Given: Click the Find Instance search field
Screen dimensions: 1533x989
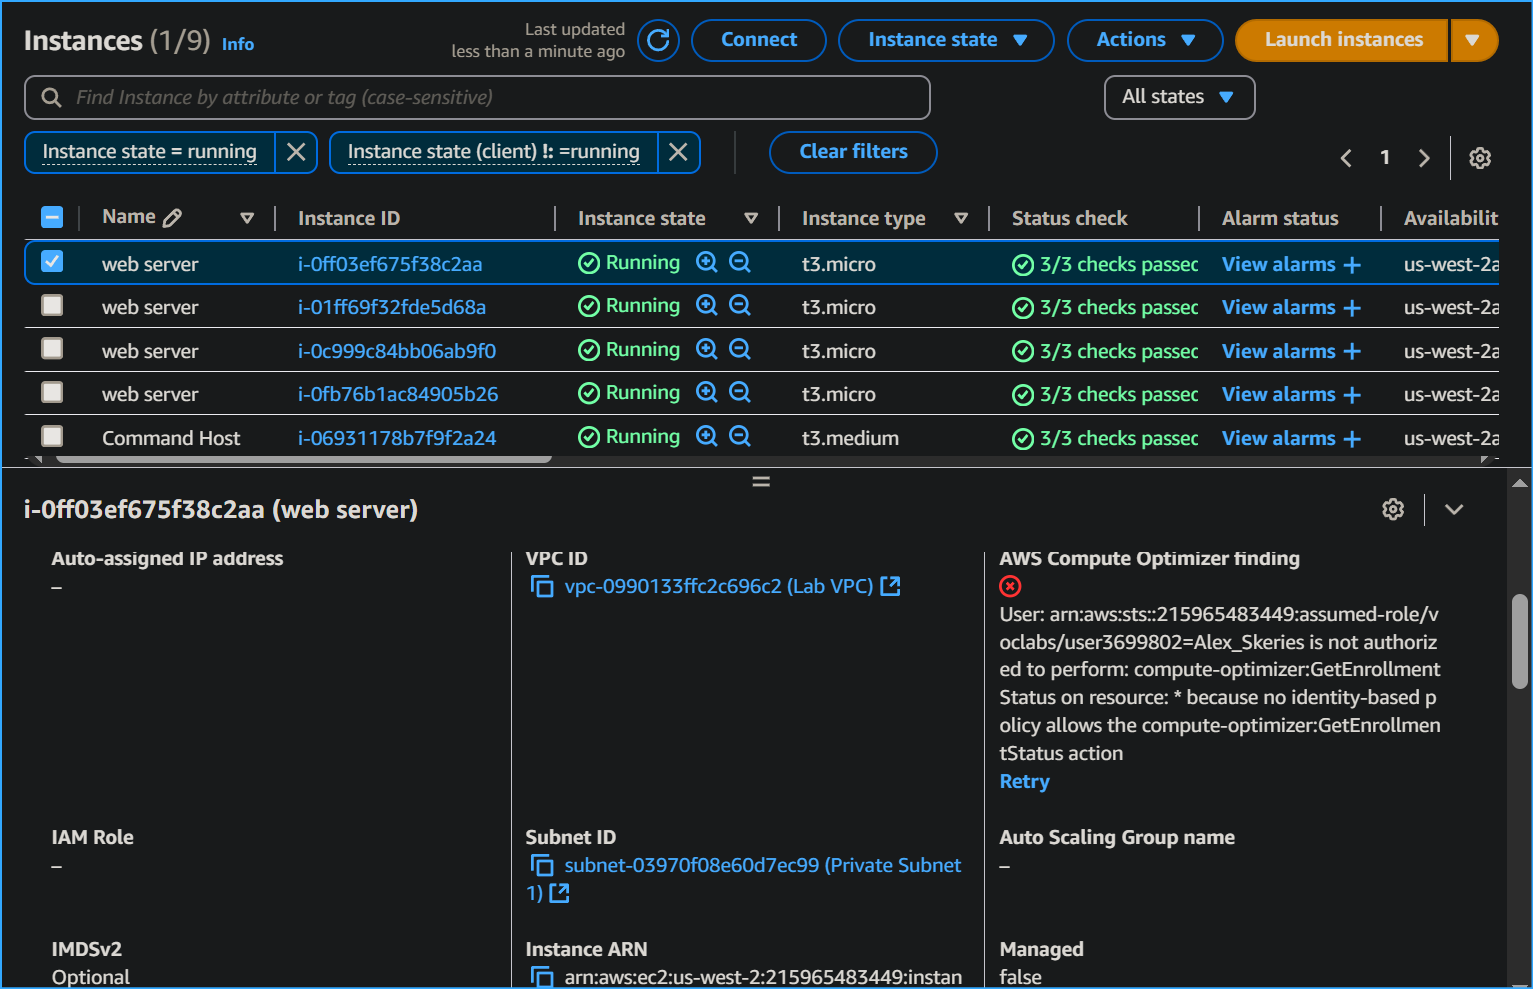Looking at the screenshot, I should (477, 97).
